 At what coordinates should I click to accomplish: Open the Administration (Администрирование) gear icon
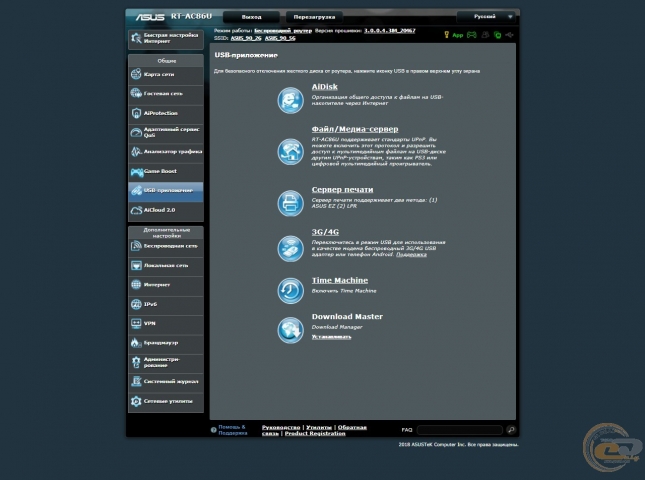coord(136,362)
